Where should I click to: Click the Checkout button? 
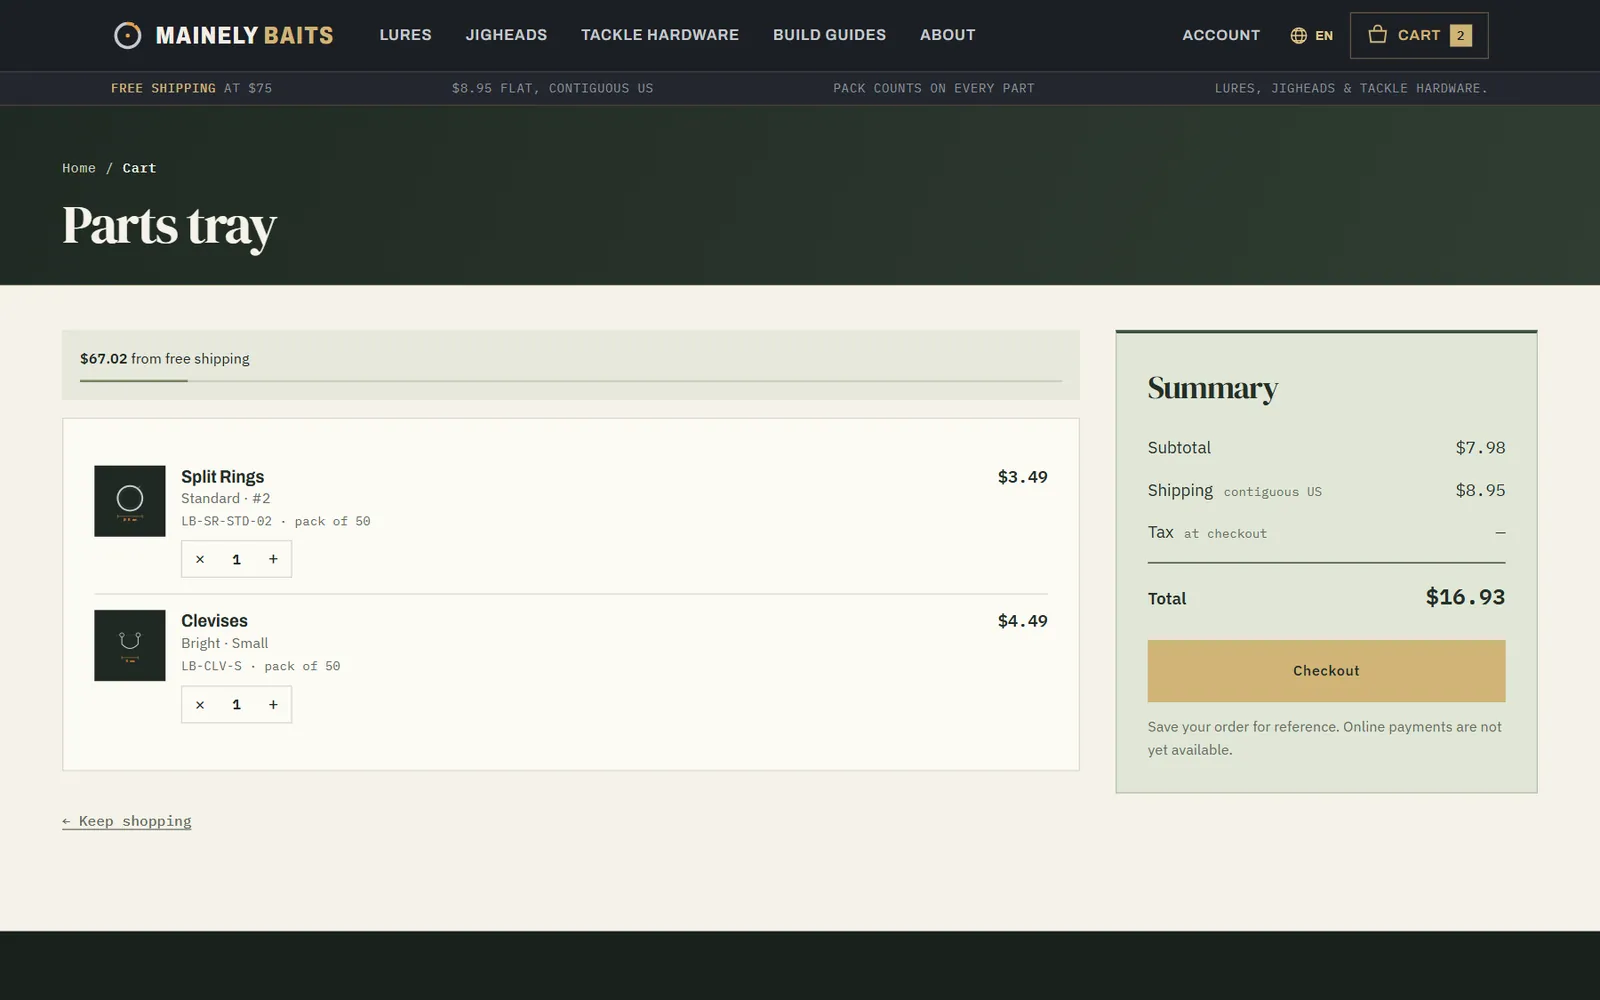[x=1326, y=671]
